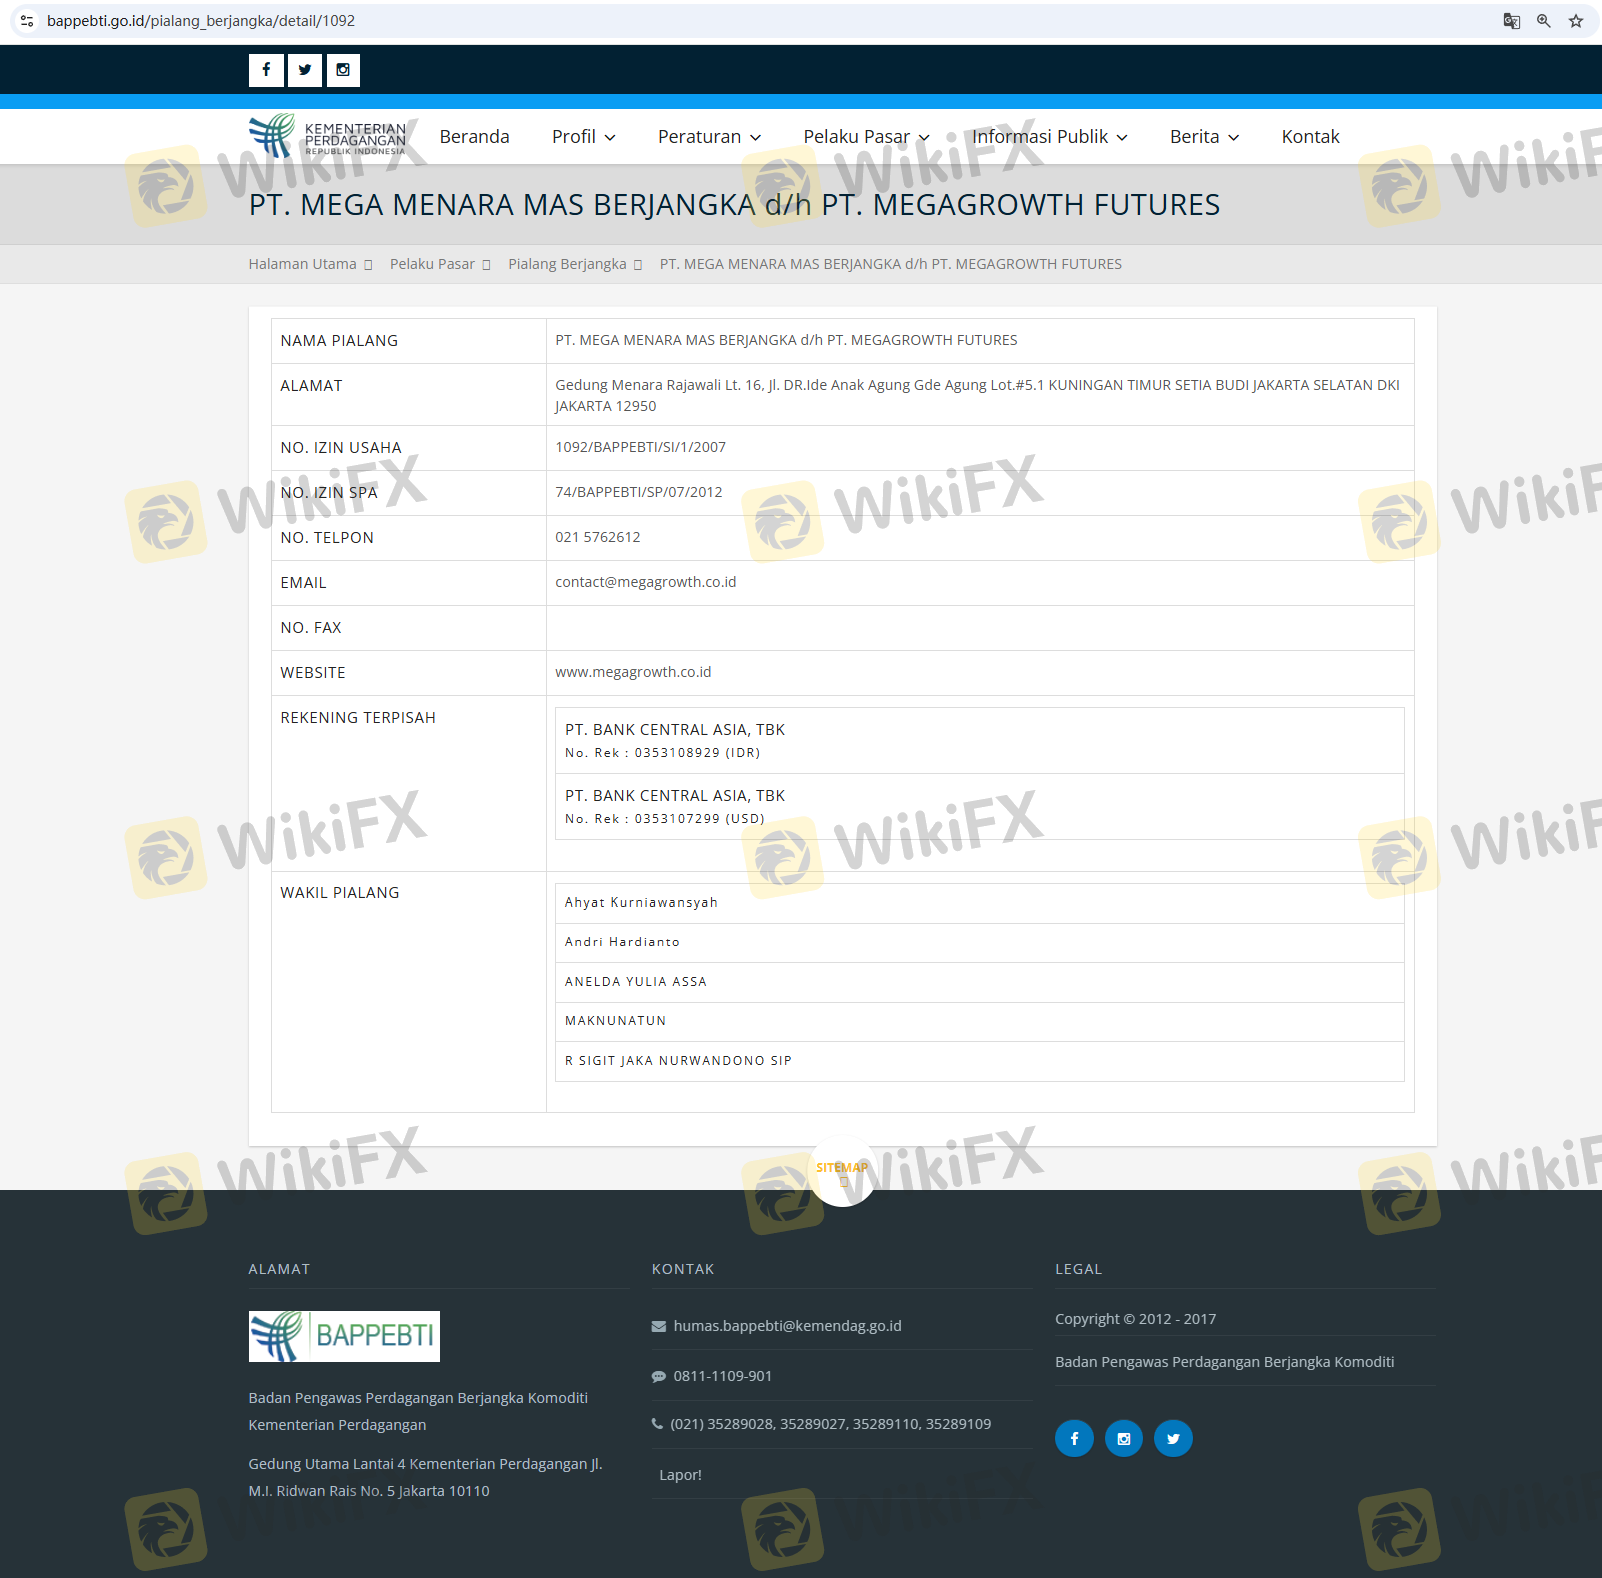
Task: Open the Twitter icon in top bar
Action: [305, 70]
